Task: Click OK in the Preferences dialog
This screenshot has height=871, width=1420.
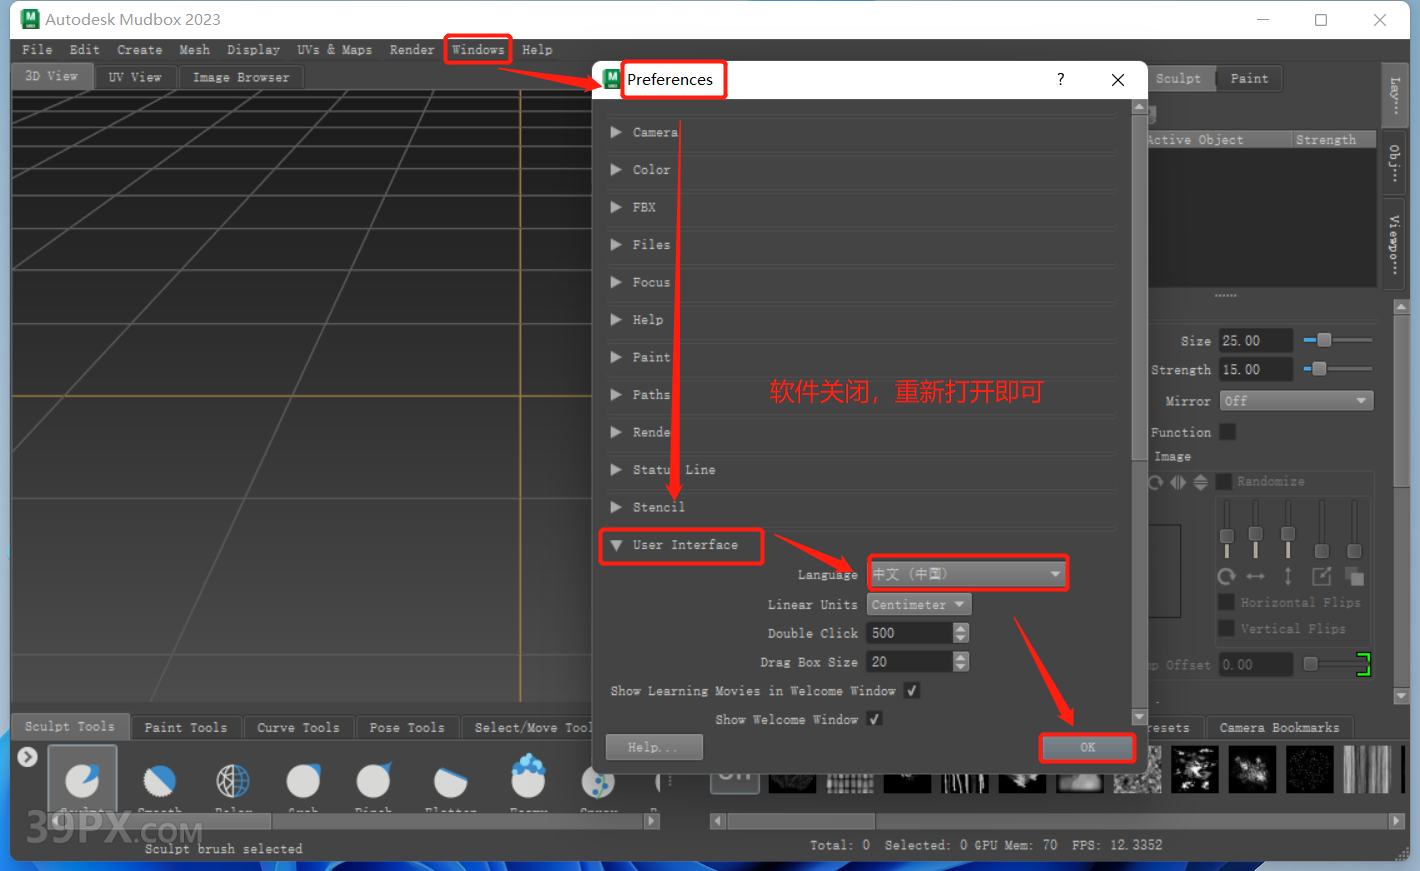Action: pyautogui.click(x=1087, y=747)
